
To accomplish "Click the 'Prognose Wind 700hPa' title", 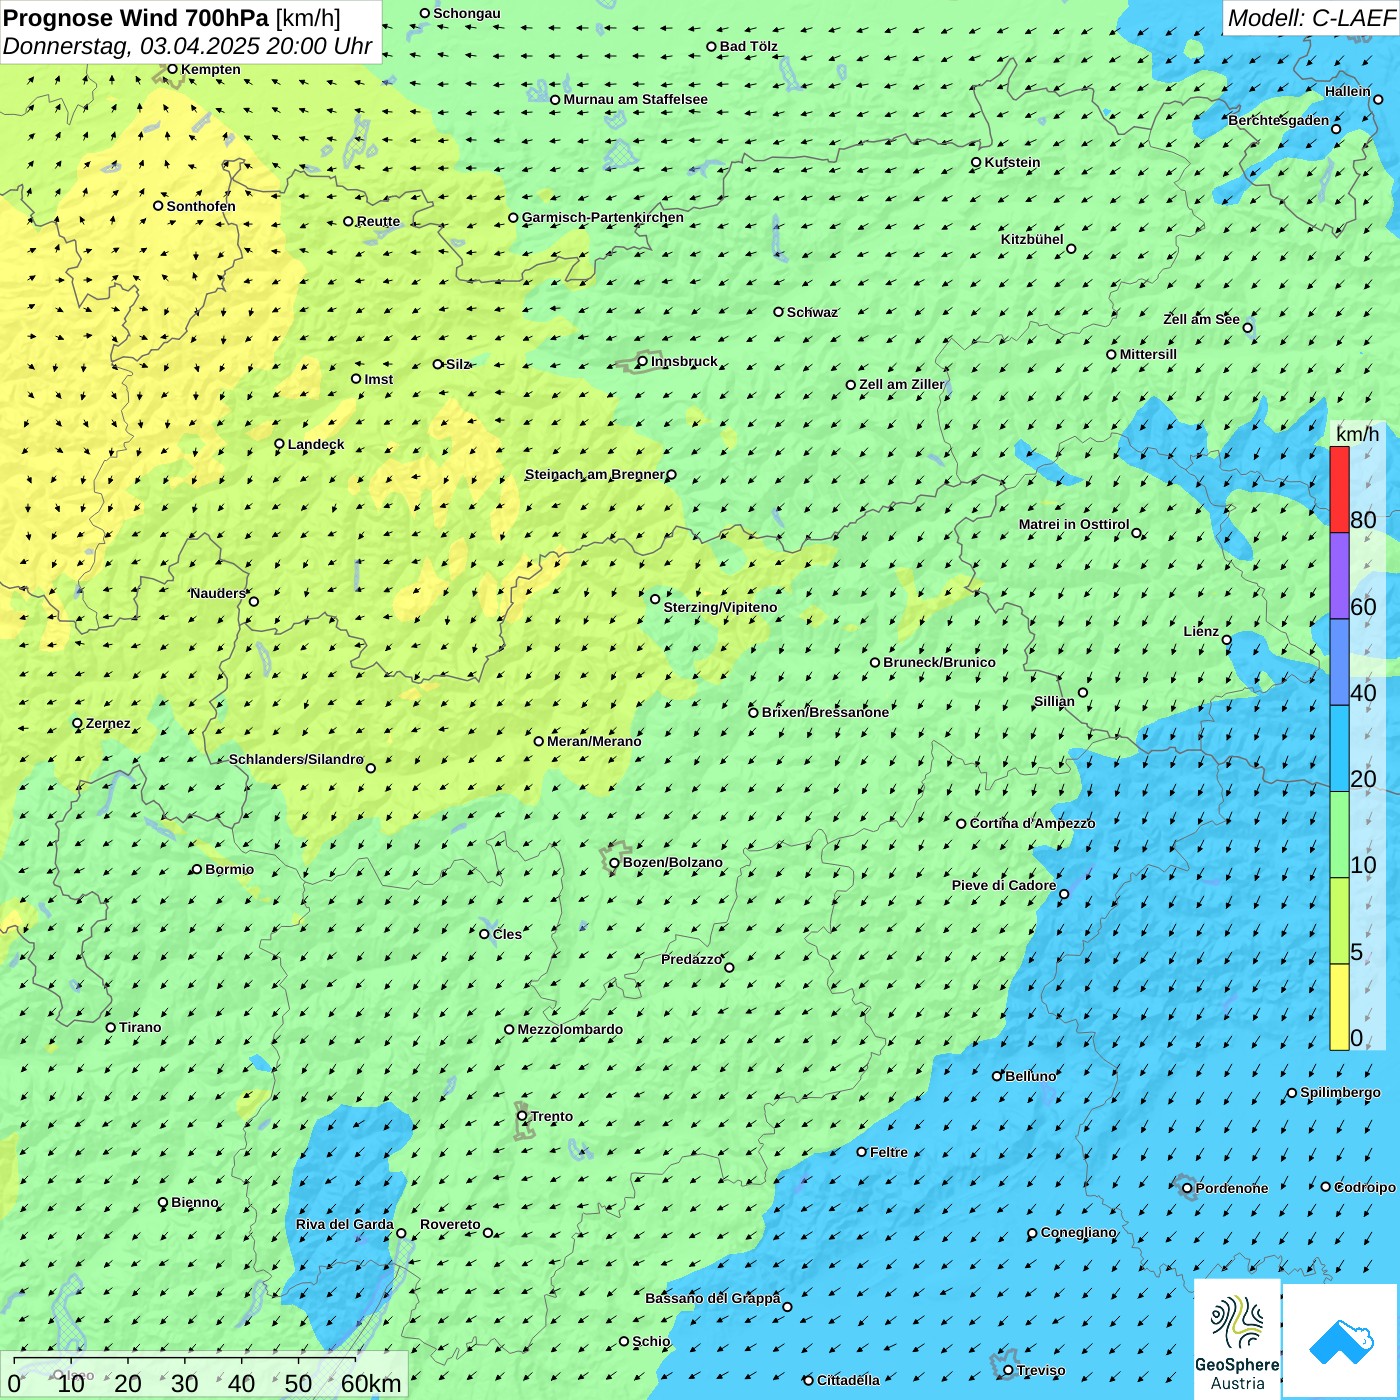I will tap(136, 18).
